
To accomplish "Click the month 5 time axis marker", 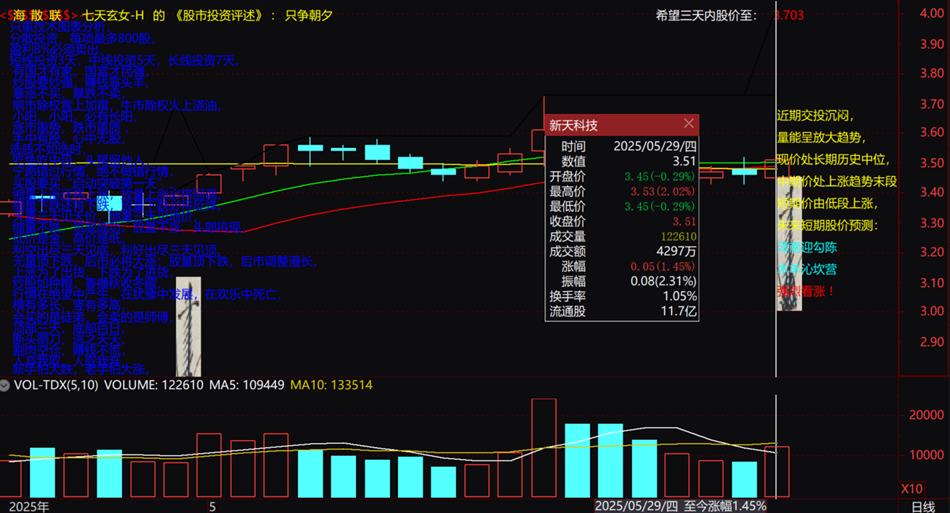I will 212,507.
